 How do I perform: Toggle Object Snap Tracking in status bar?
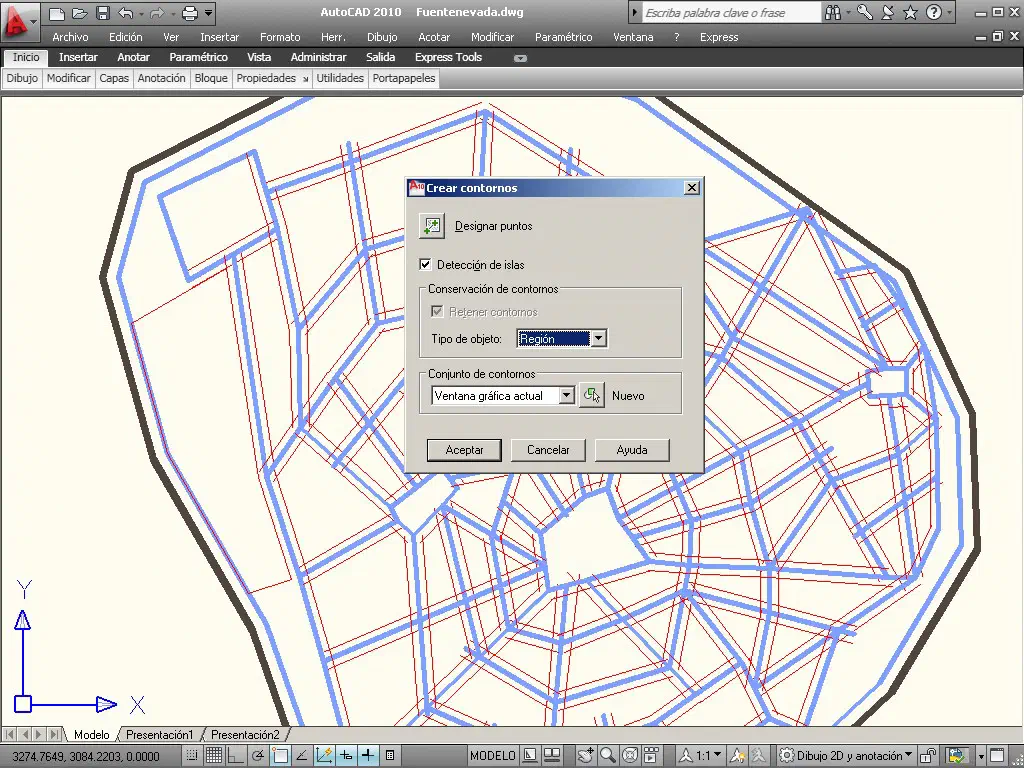tap(302, 756)
